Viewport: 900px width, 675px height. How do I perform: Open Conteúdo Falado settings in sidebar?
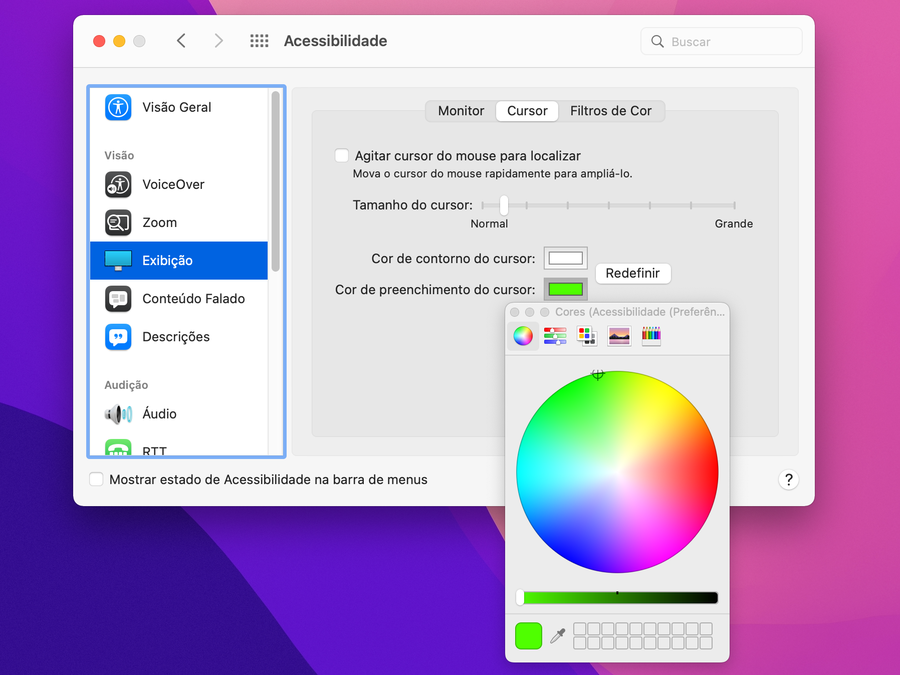(192, 299)
